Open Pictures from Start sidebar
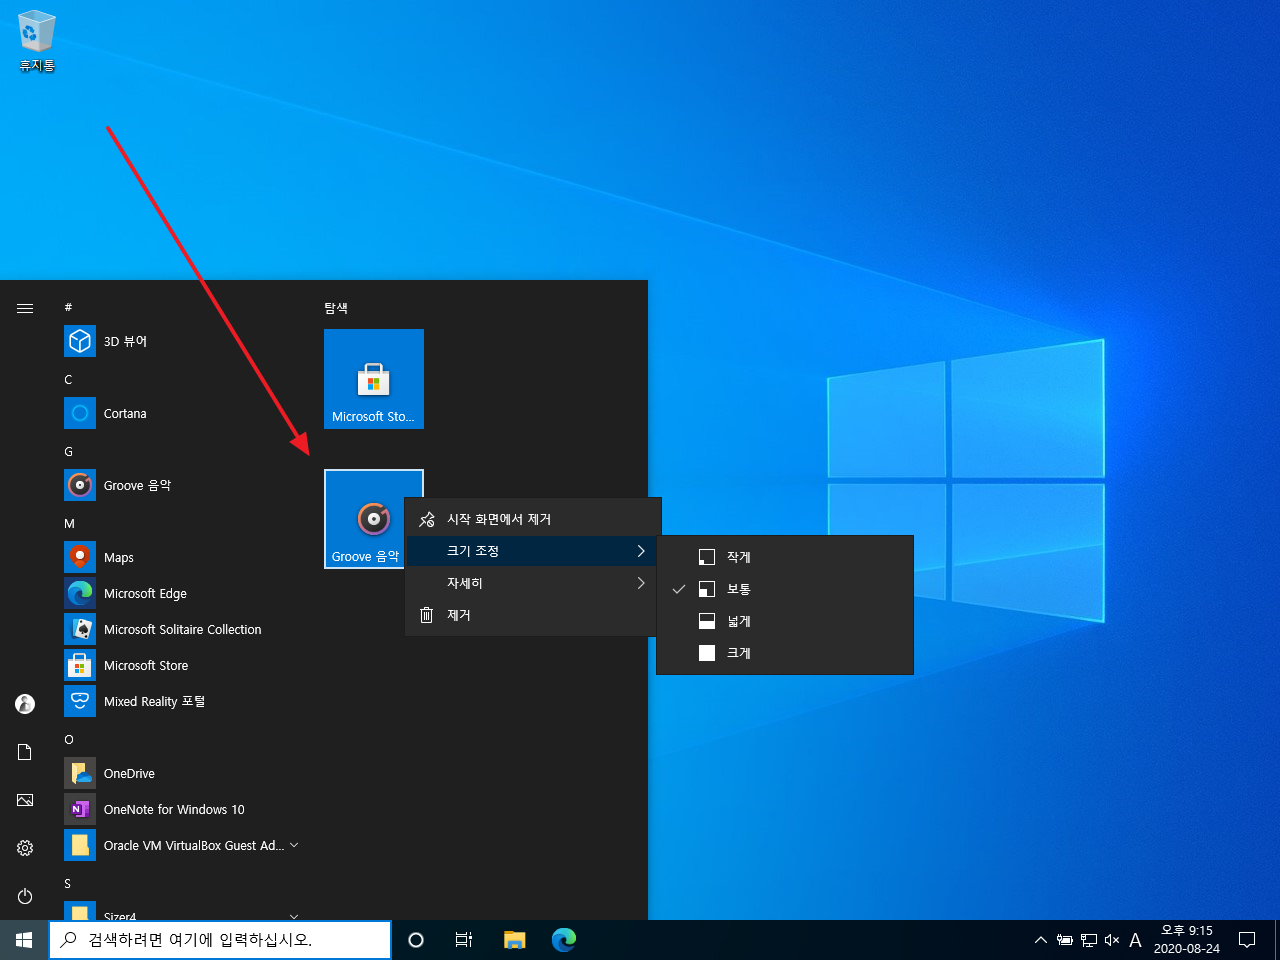This screenshot has height=960, width=1280. click(x=25, y=800)
